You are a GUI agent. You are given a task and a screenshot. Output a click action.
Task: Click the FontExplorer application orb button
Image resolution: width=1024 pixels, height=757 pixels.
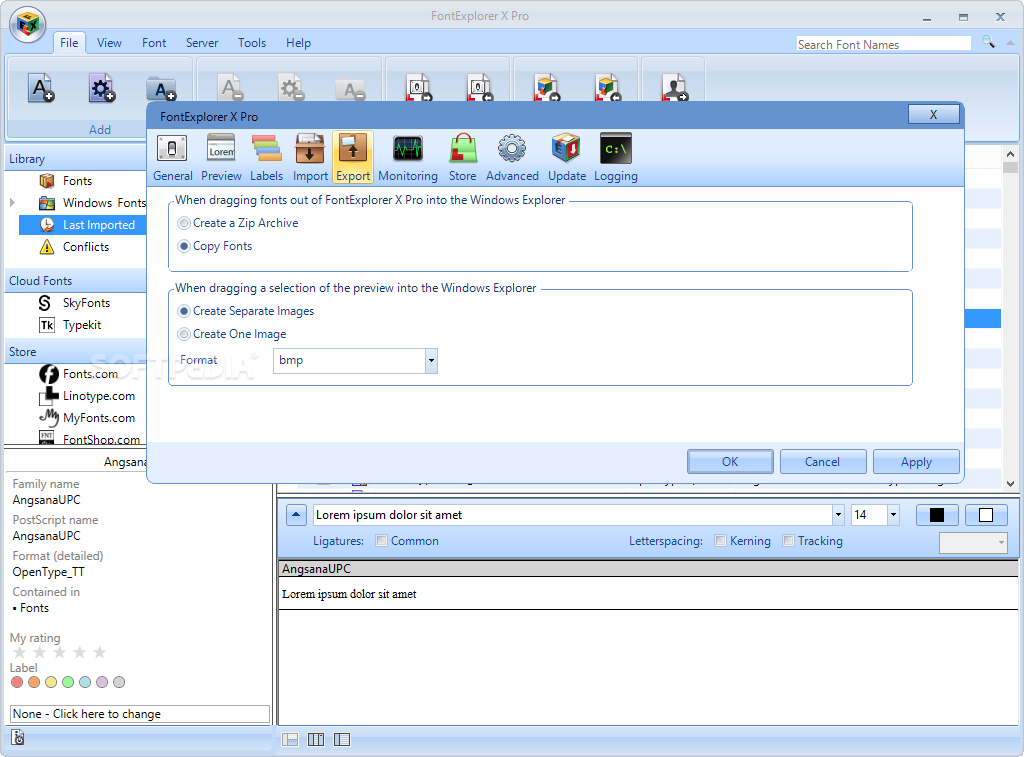[x=28, y=25]
